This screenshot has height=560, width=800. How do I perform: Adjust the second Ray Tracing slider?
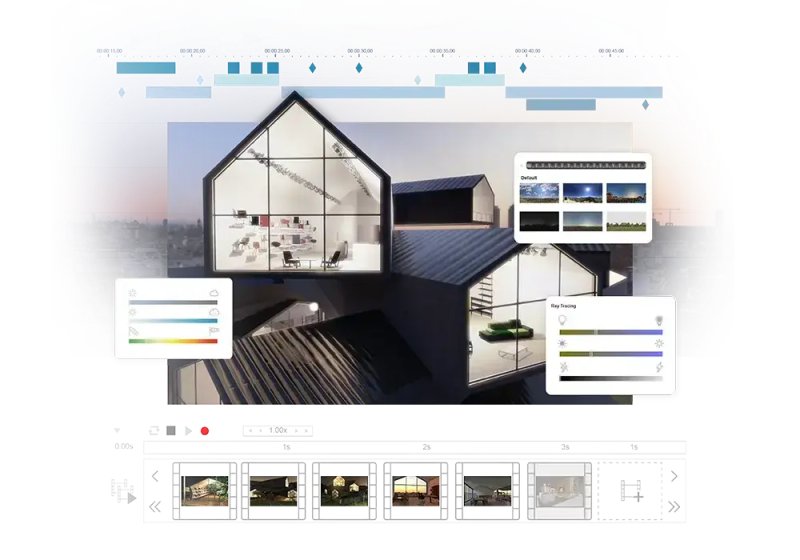click(611, 354)
